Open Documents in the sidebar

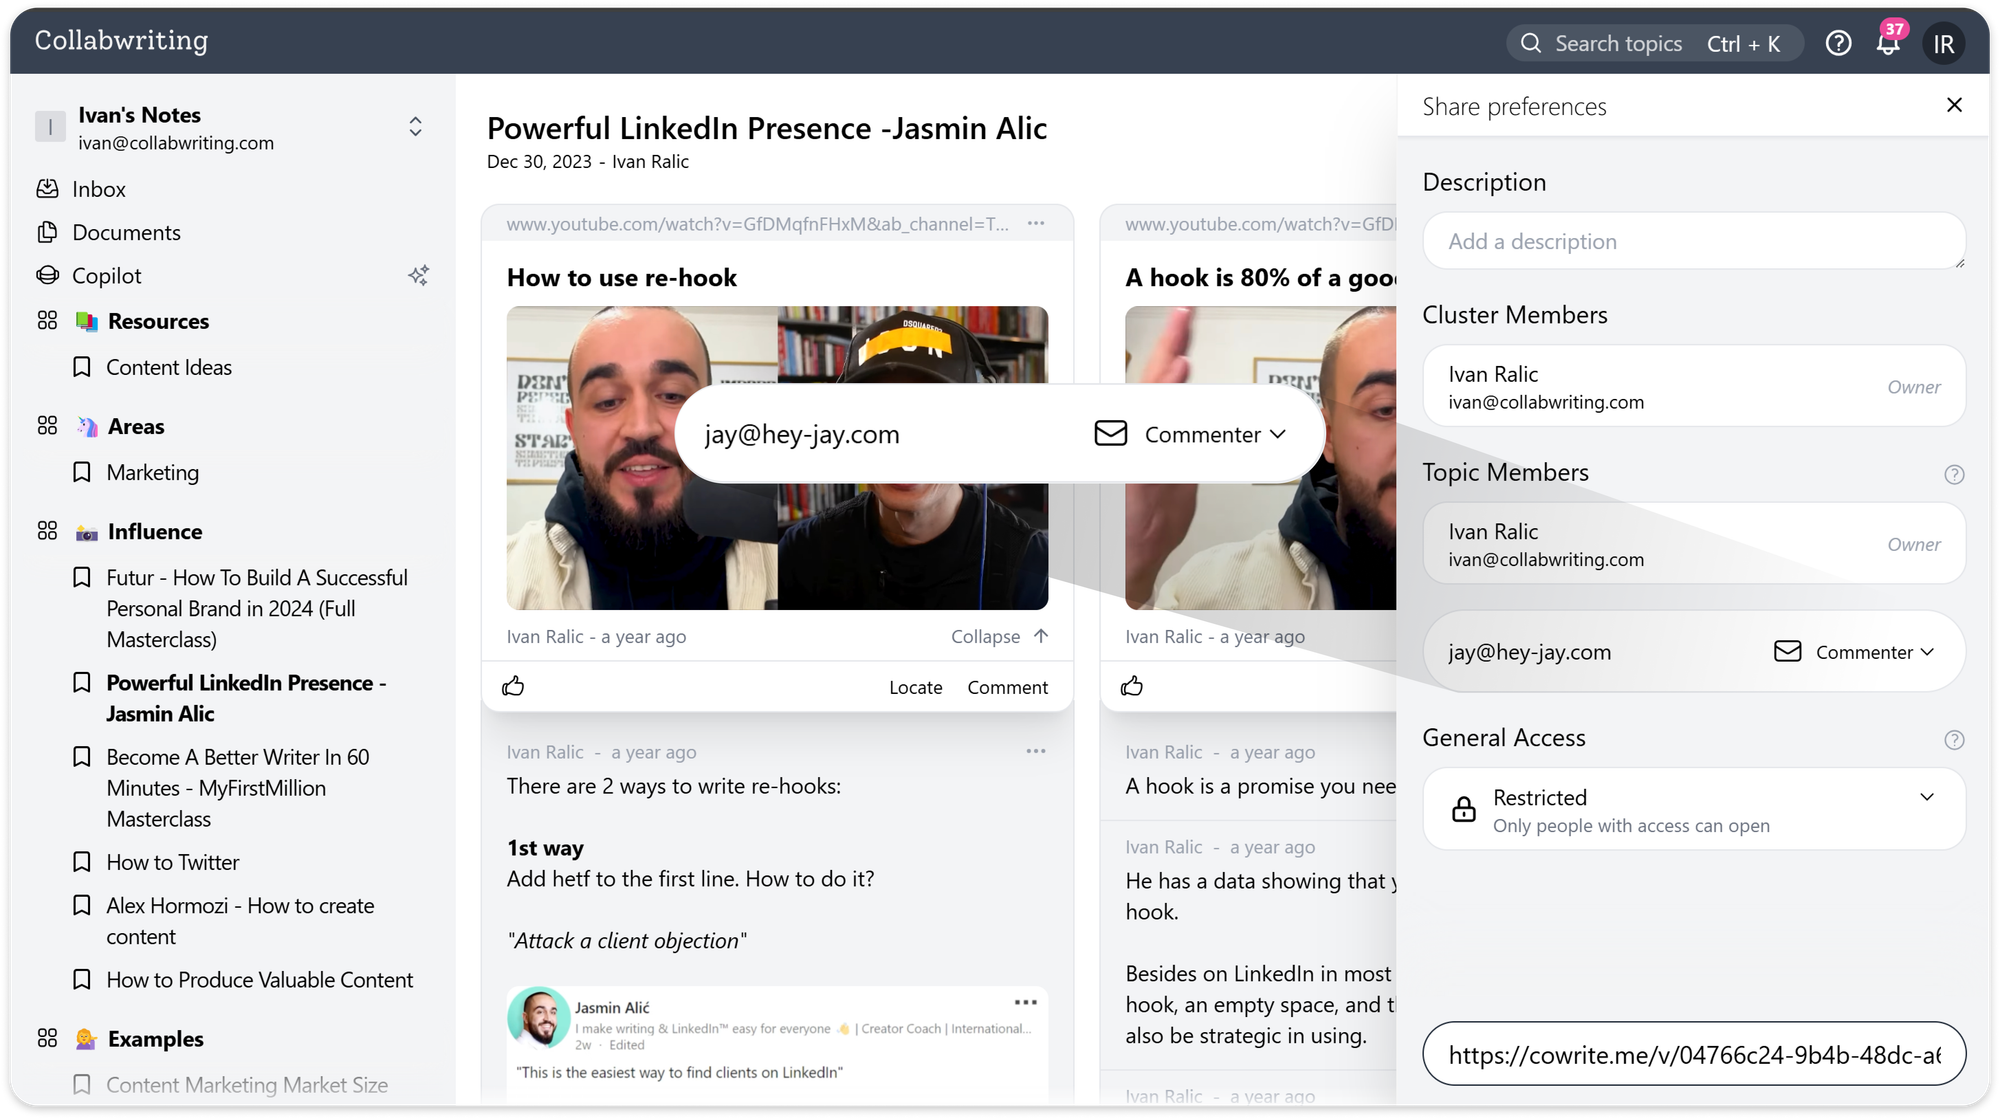126,232
